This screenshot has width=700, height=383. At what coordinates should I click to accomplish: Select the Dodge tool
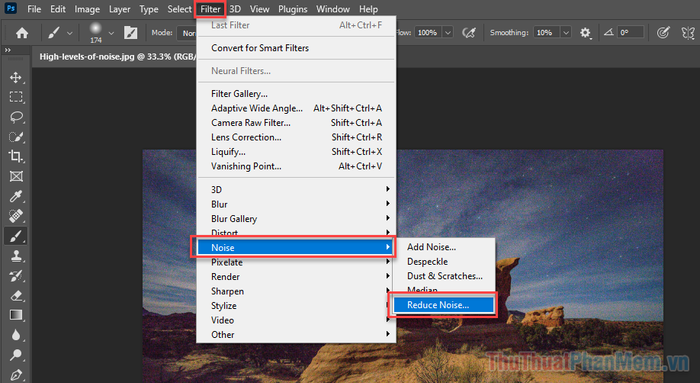click(x=16, y=355)
